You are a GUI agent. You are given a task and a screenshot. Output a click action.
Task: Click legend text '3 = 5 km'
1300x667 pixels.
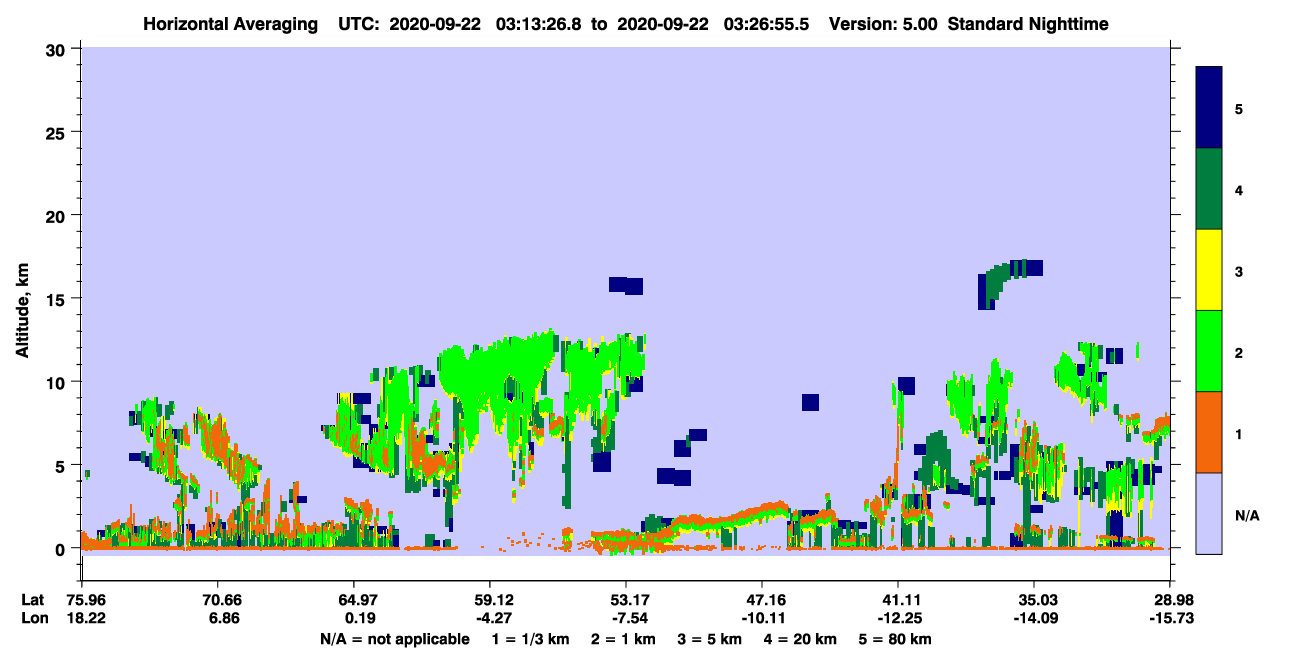pos(711,639)
